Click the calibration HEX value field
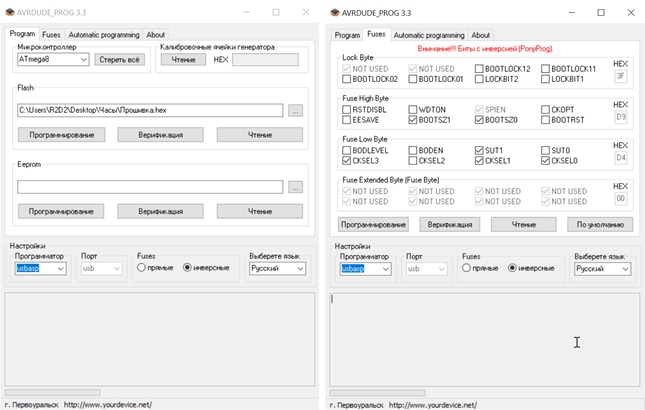The image size is (645, 410). [265, 60]
